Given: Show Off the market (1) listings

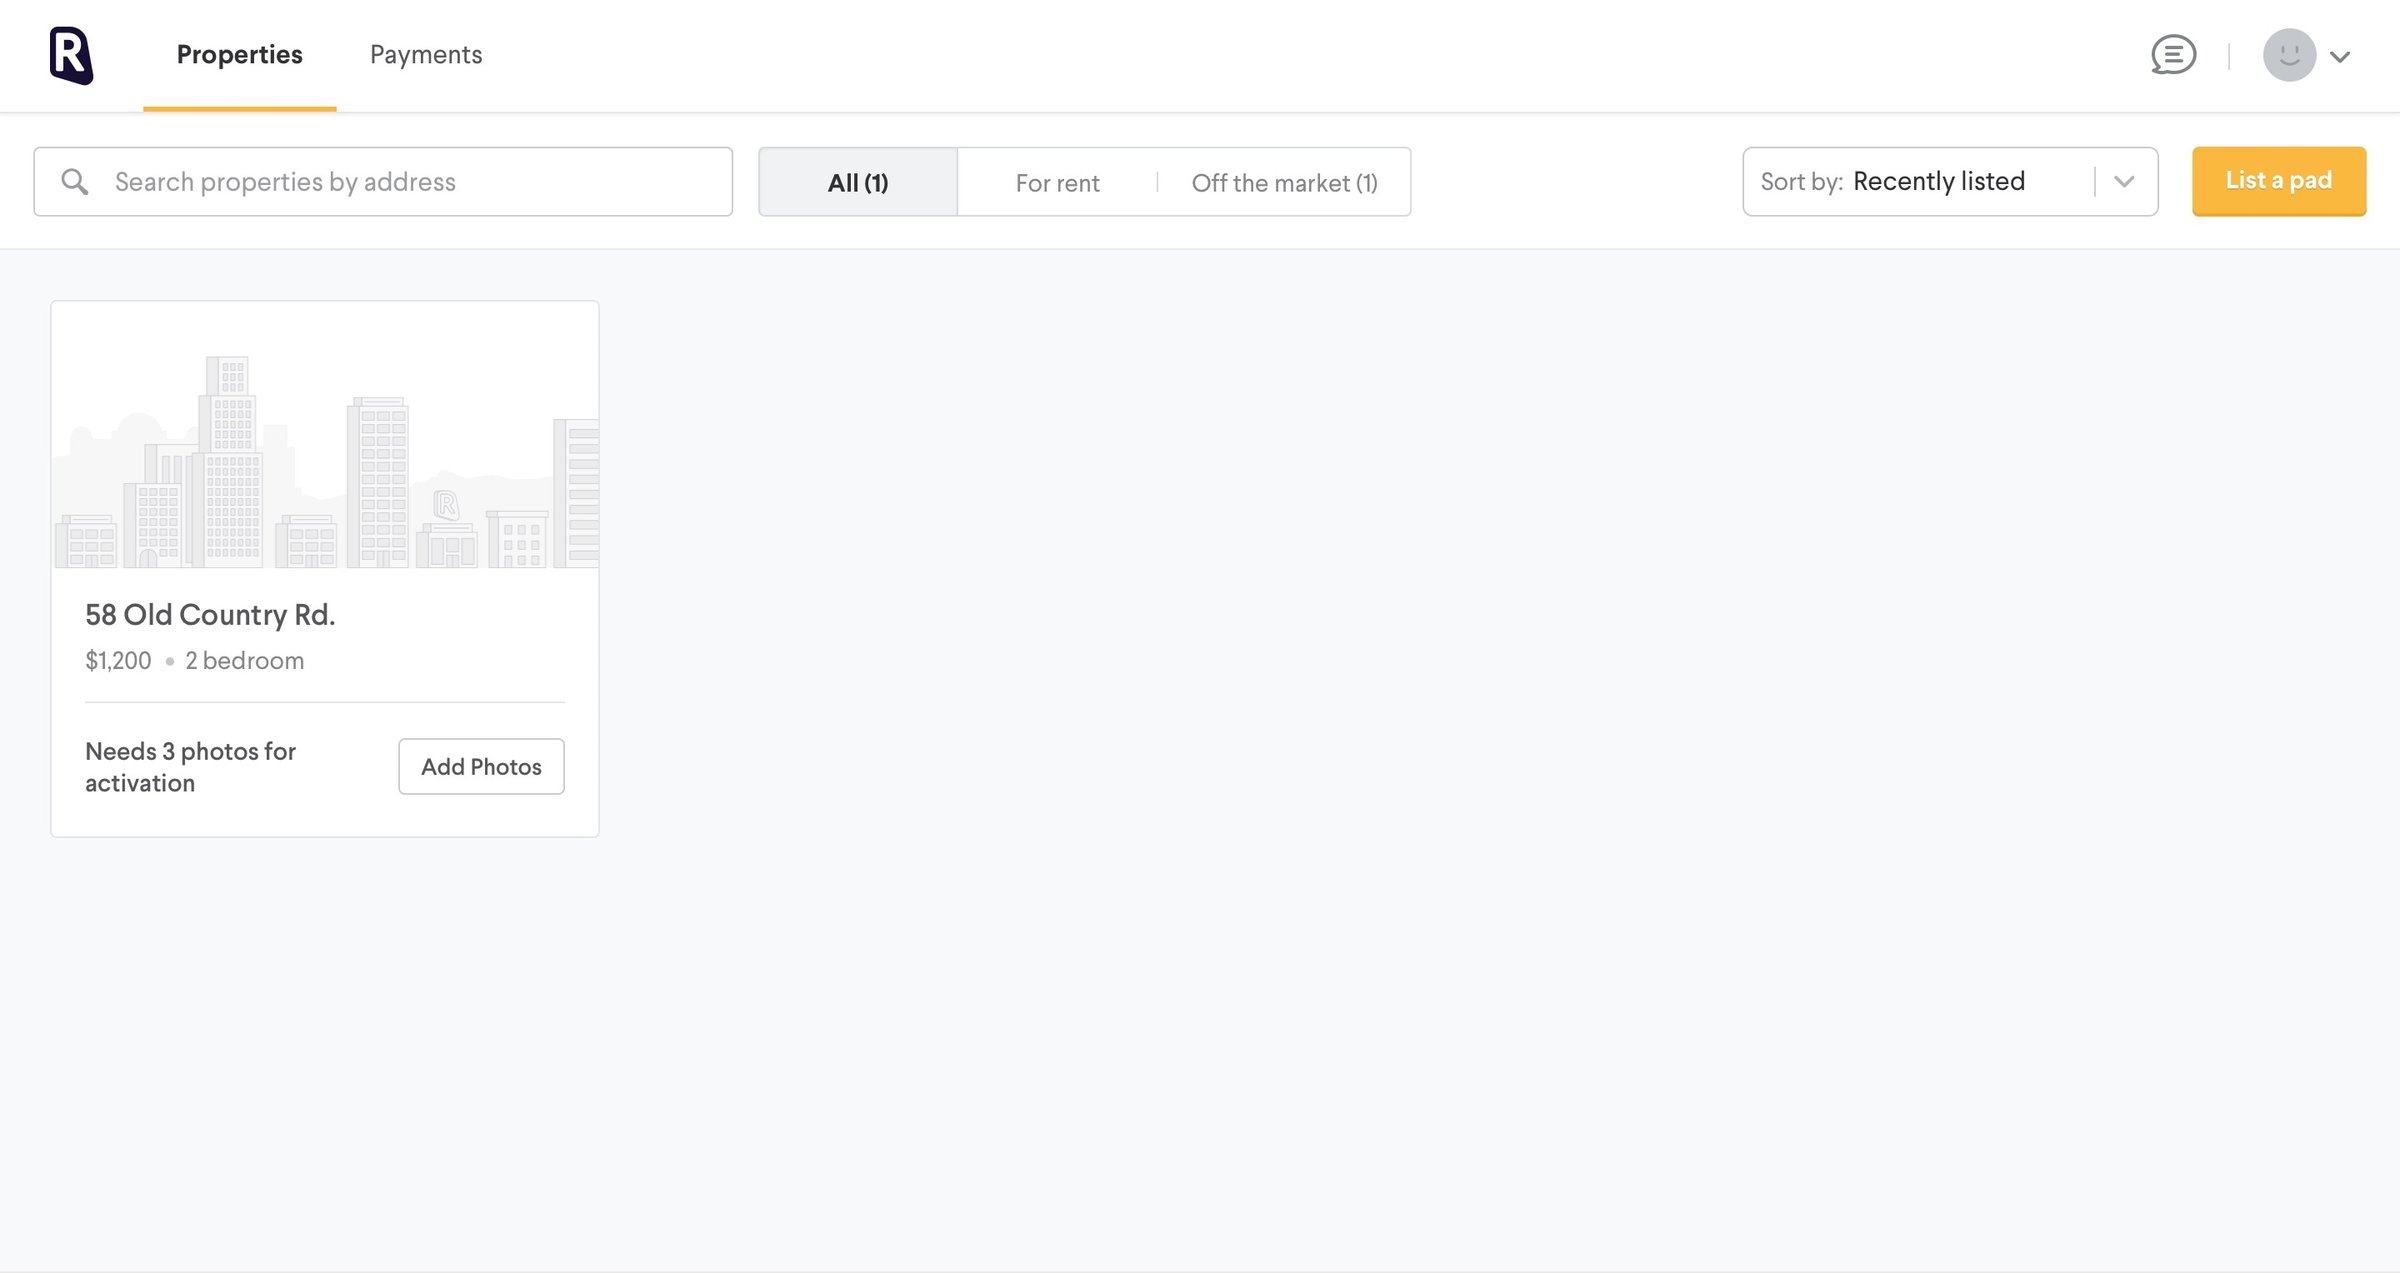Looking at the screenshot, I should (x=1284, y=182).
